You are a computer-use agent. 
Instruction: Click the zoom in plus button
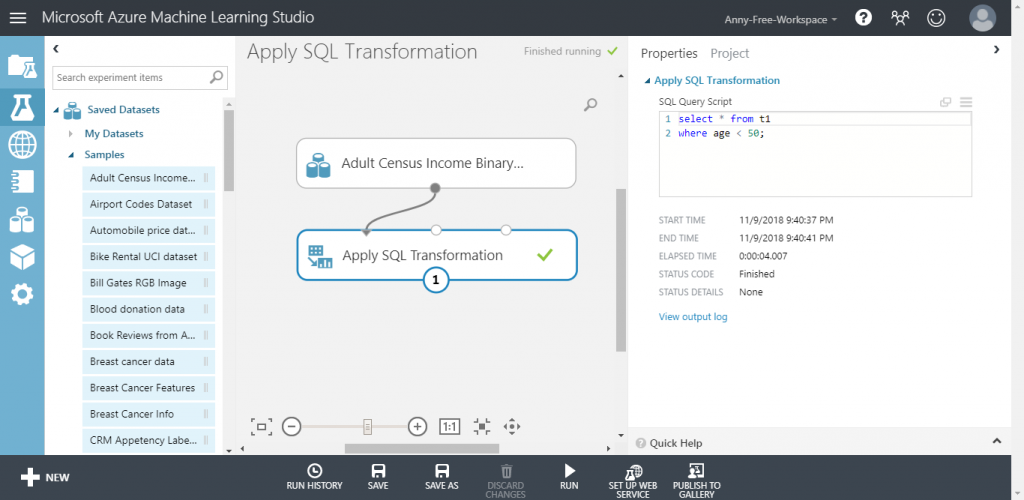click(x=417, y=427)
